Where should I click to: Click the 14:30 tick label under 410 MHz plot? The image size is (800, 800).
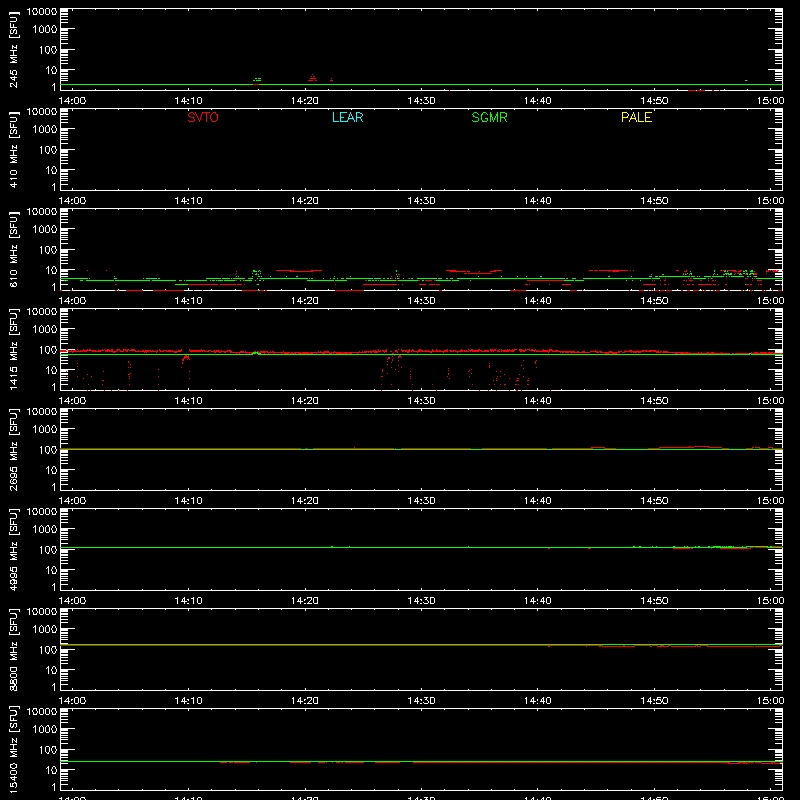(x=421, y=201)
